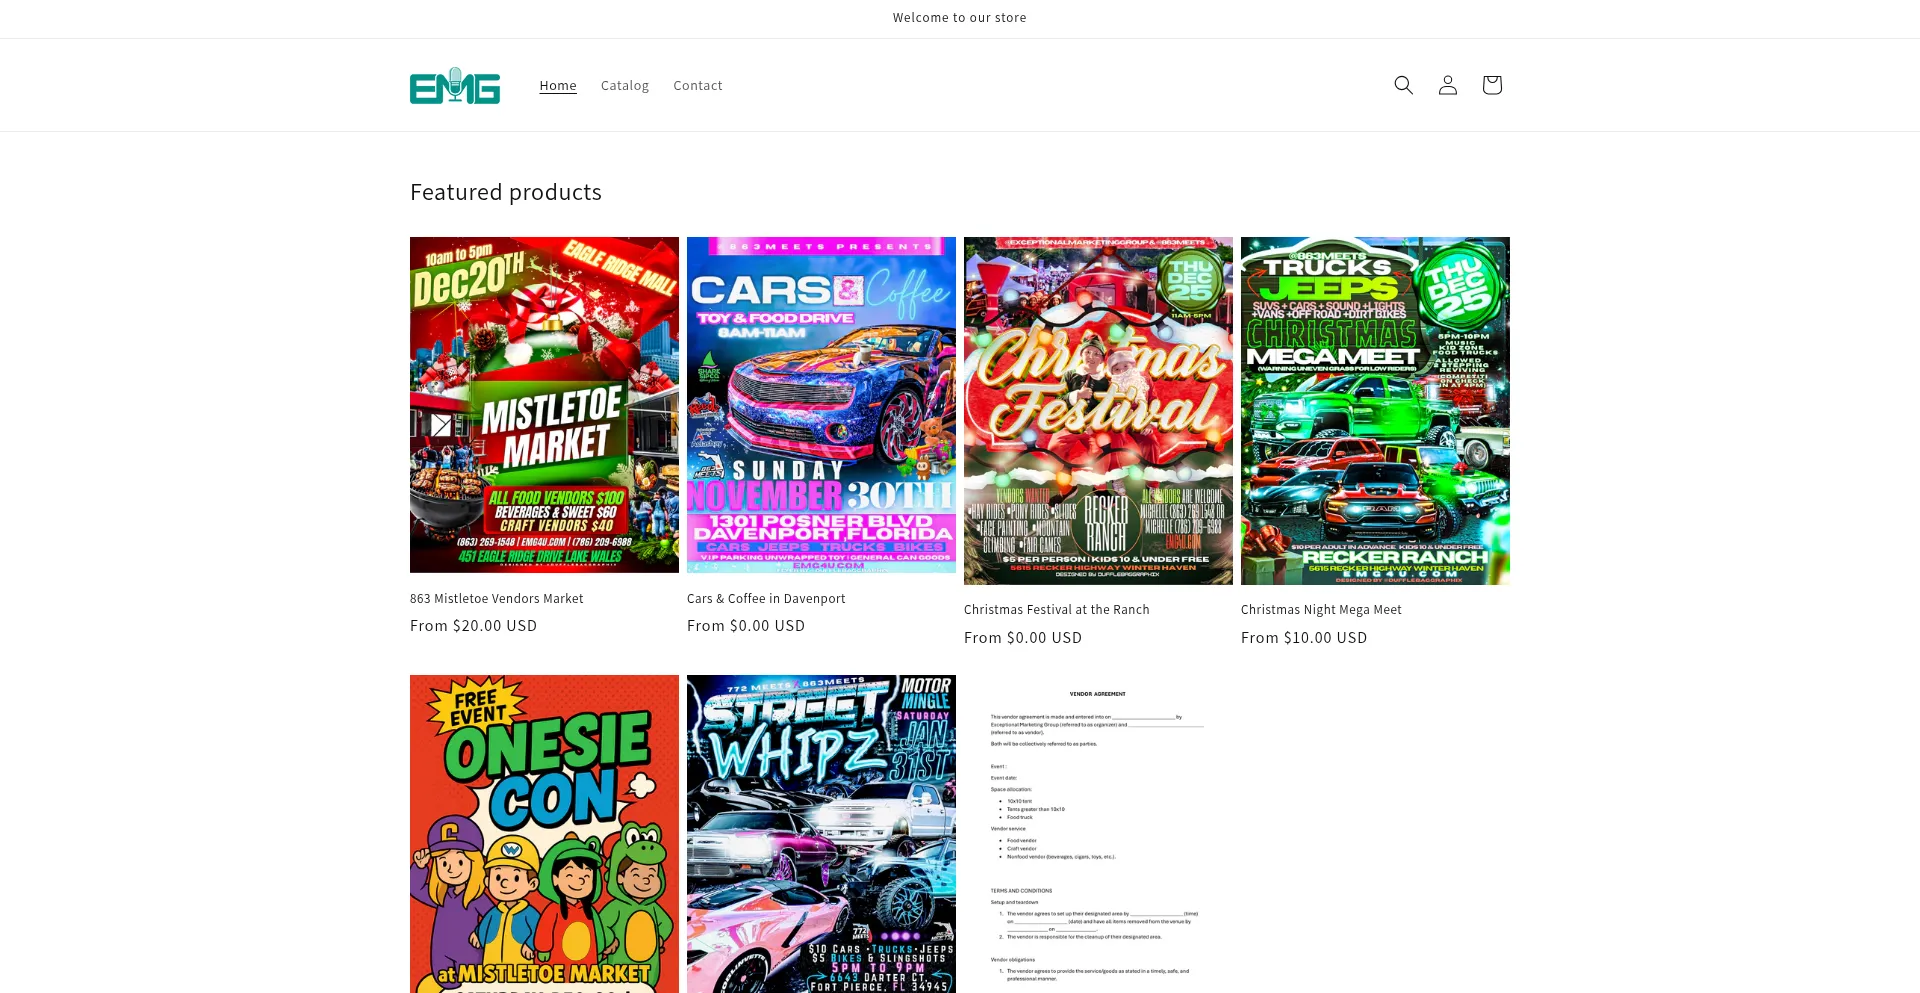Click the account login person icon

(1447, 85)
